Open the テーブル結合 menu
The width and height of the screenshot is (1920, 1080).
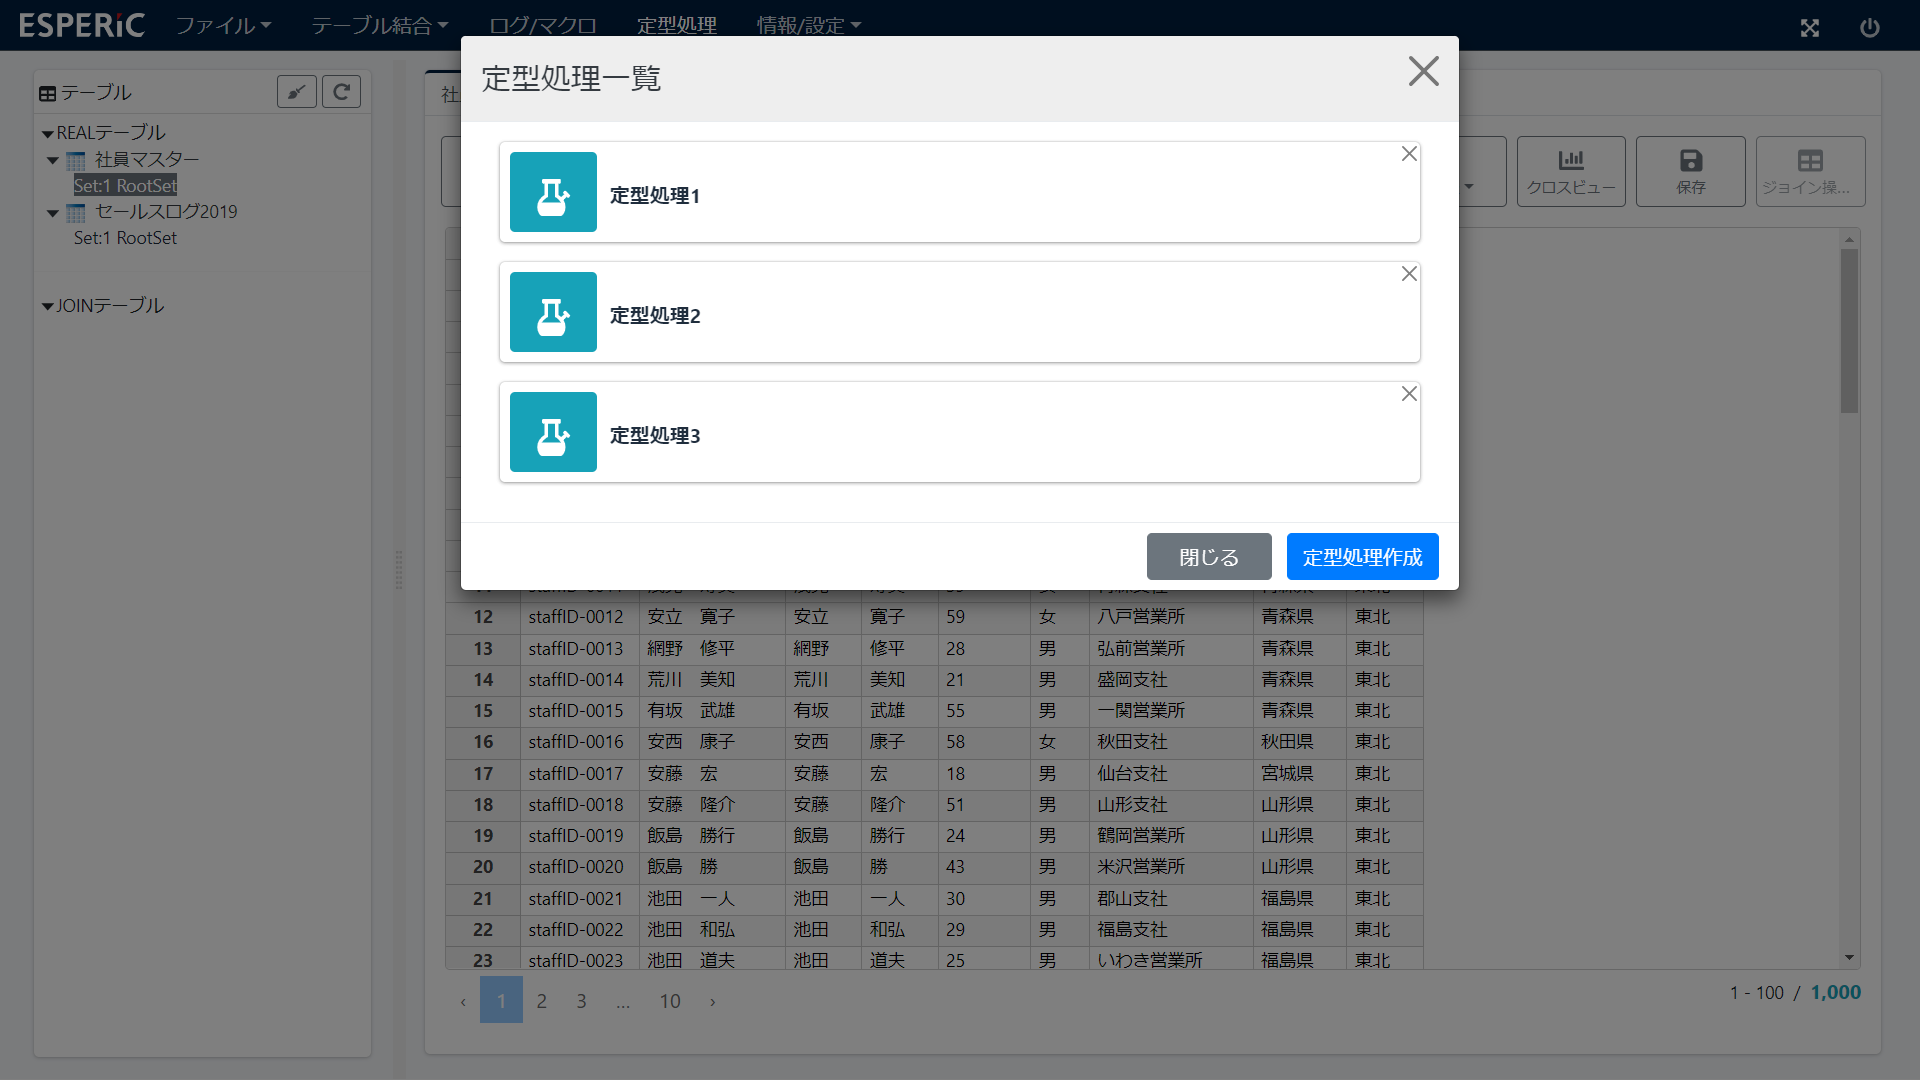[x=379, y=25]
